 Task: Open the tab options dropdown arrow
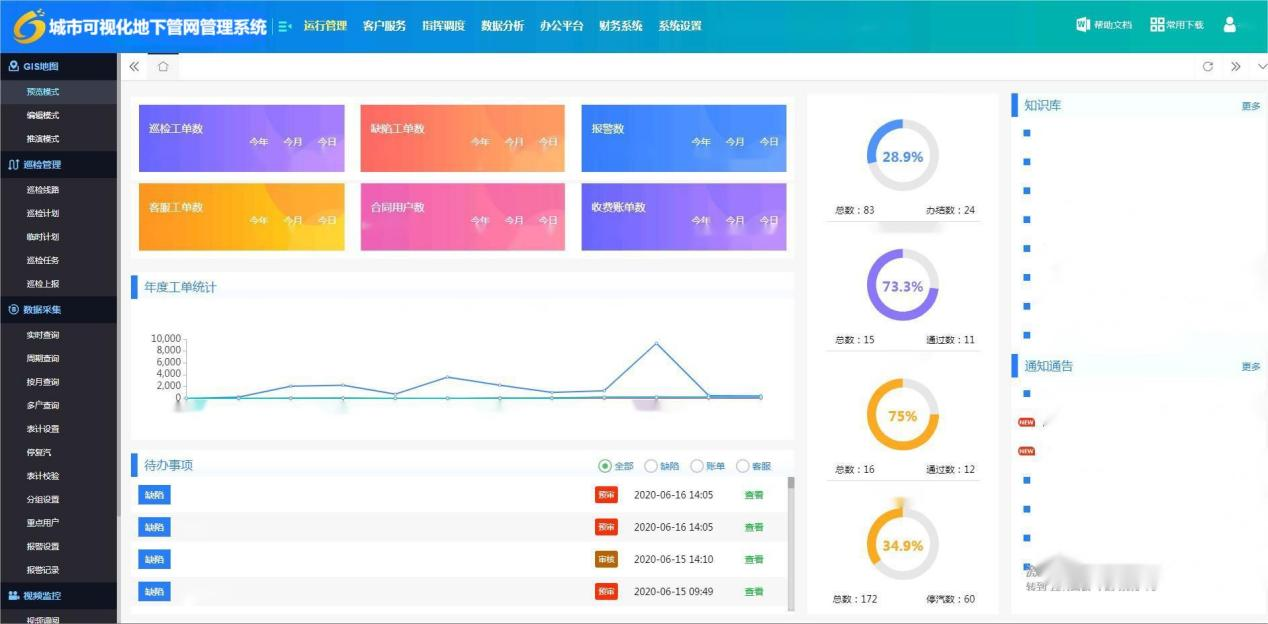1261,67
